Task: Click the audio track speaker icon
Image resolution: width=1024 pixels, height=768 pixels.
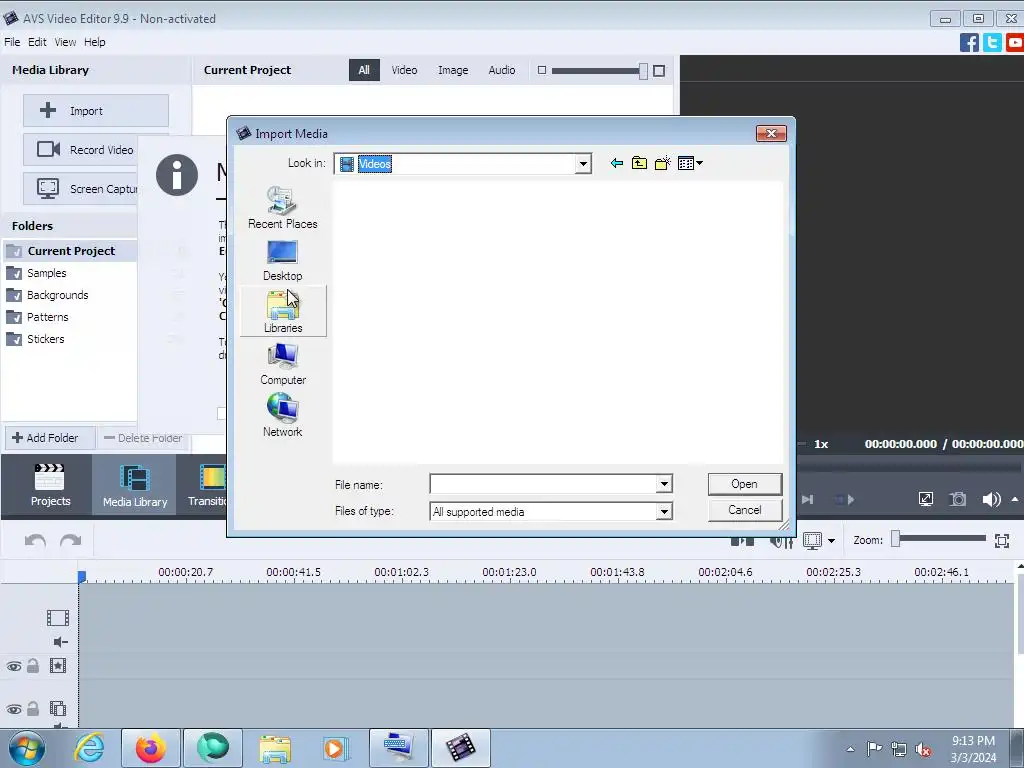Action: click(x=60, y=642)
